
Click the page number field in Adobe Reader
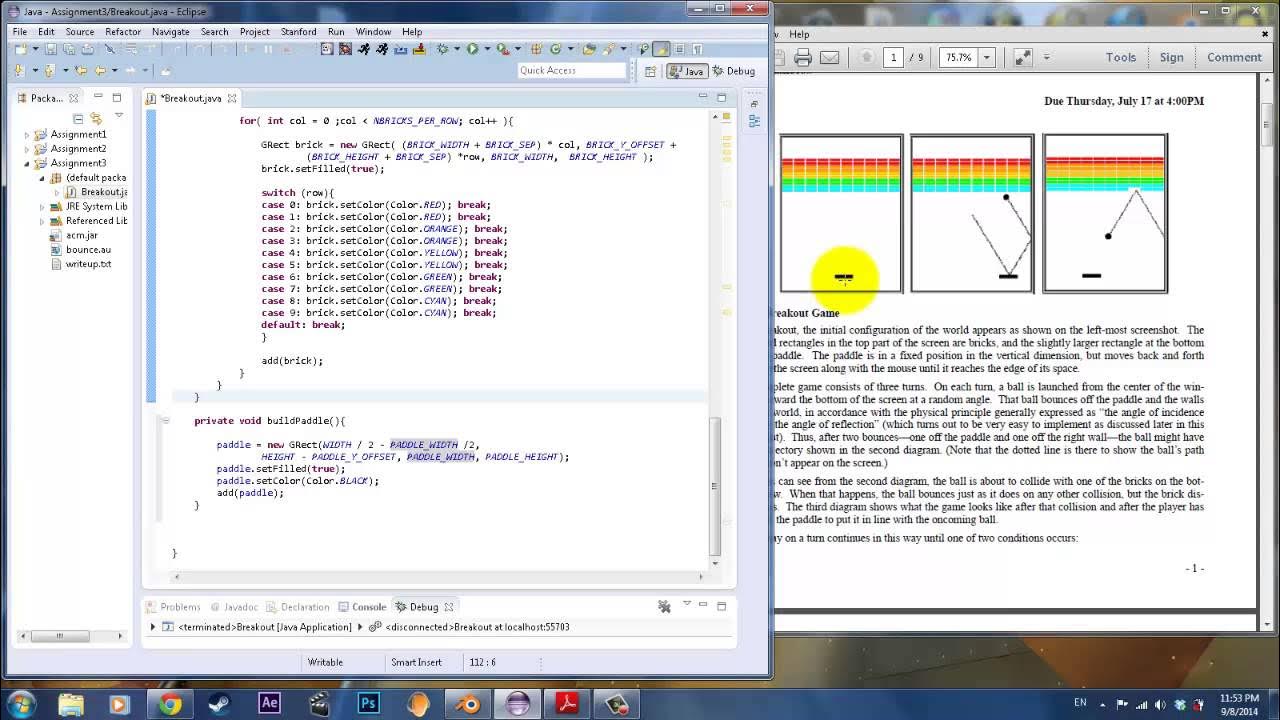coord(893,57)
